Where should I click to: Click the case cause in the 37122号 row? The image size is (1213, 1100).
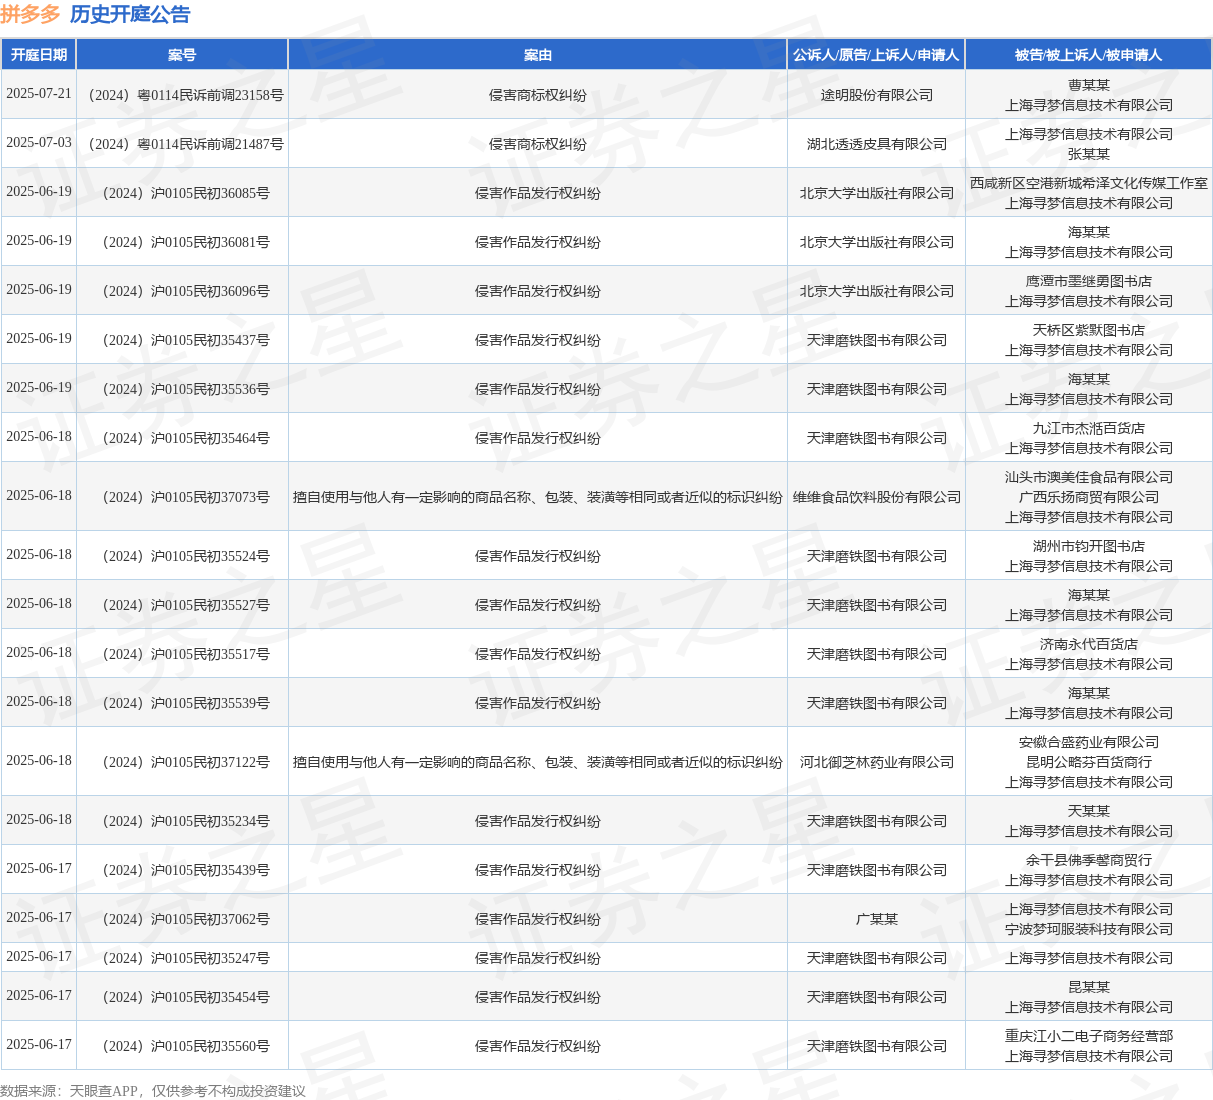pyautogui.click(x=538, y=762)
